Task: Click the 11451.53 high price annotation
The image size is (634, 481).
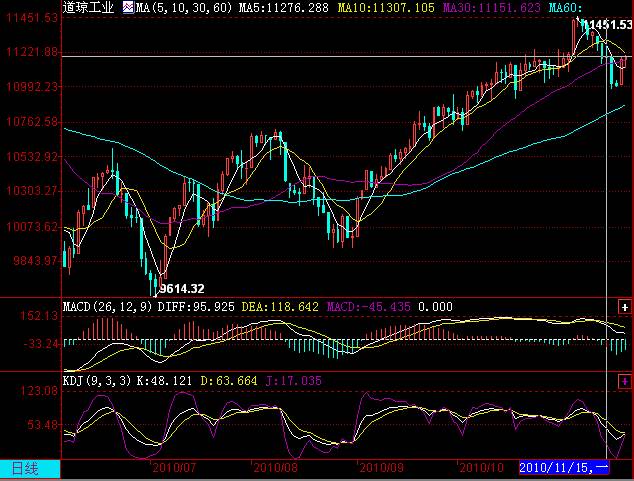Action: pos(609,25)
